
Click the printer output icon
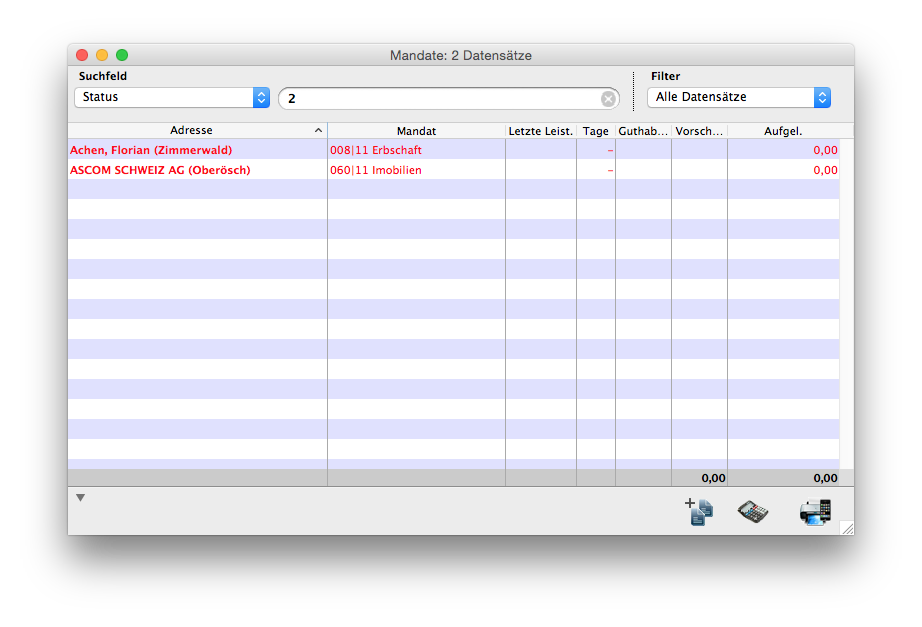click(815, 512)
